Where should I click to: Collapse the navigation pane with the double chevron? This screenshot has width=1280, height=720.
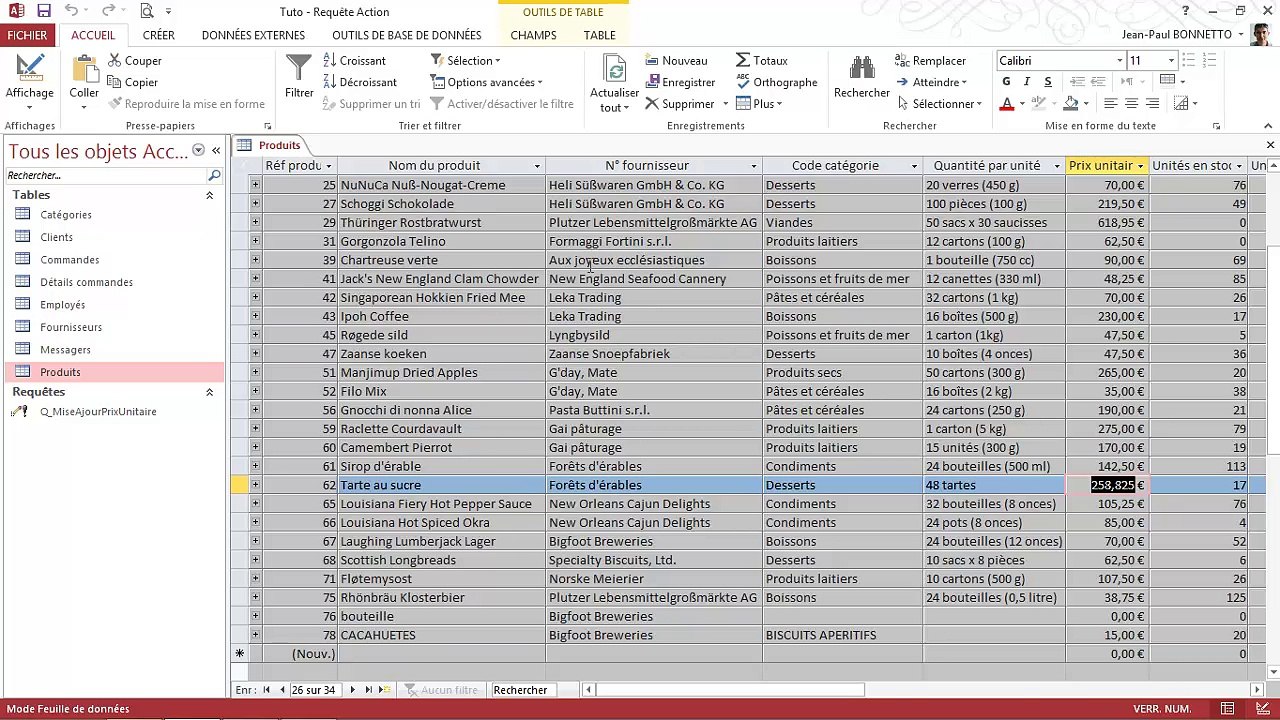pos(216,151)
